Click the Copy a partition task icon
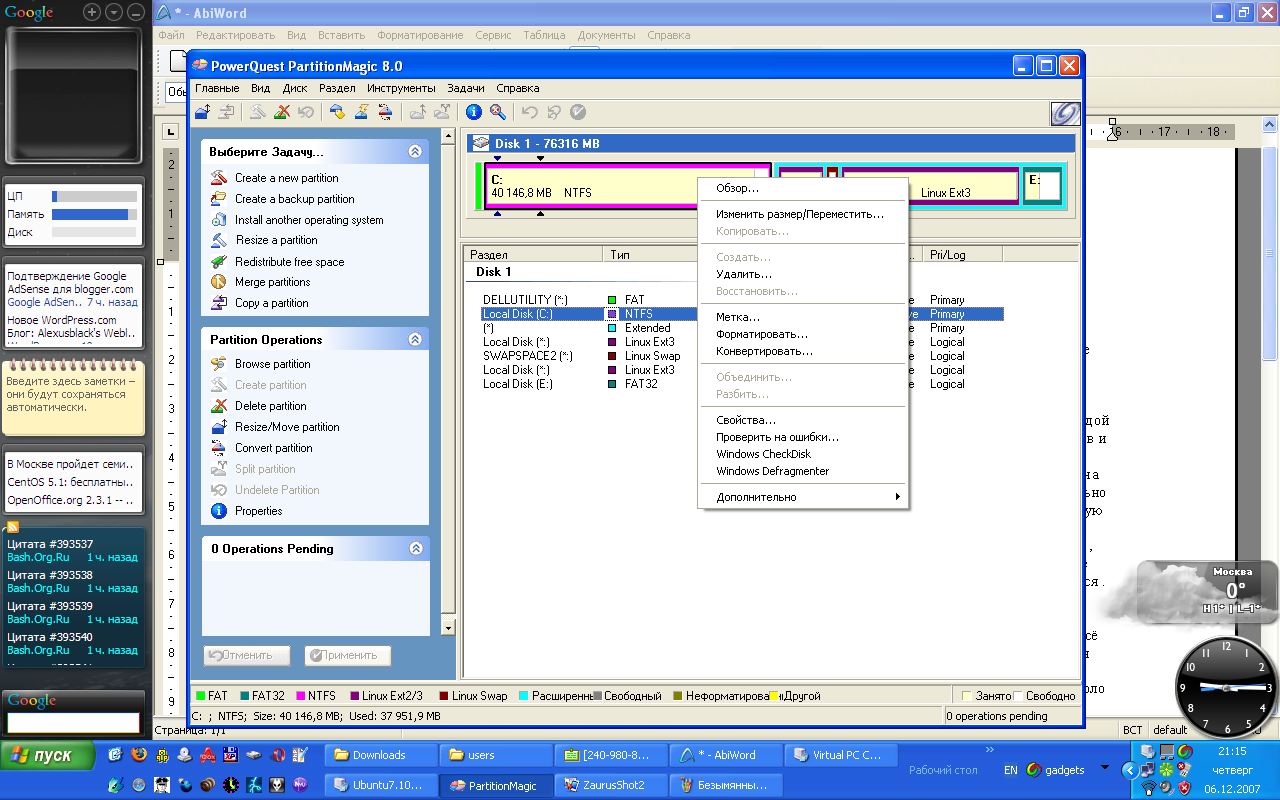This screenshot has width=1280, height=800. [219, 303]
